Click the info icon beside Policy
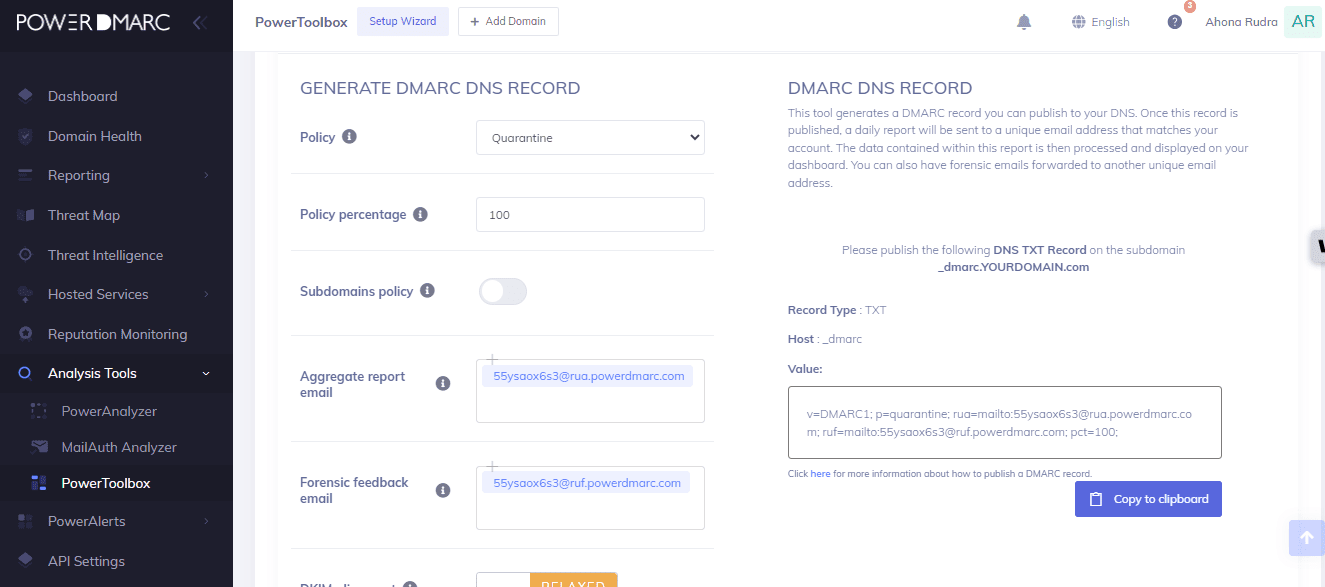The height and width of the screenshot is (587, 1325). (349, 137)
